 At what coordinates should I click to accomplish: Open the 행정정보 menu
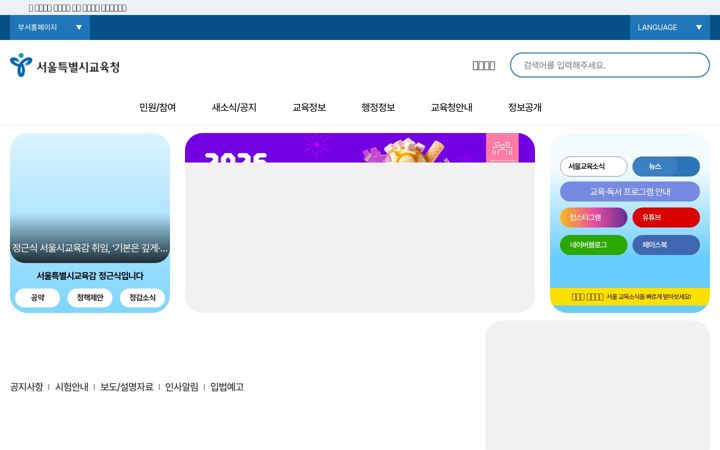[x=378, y=107]
